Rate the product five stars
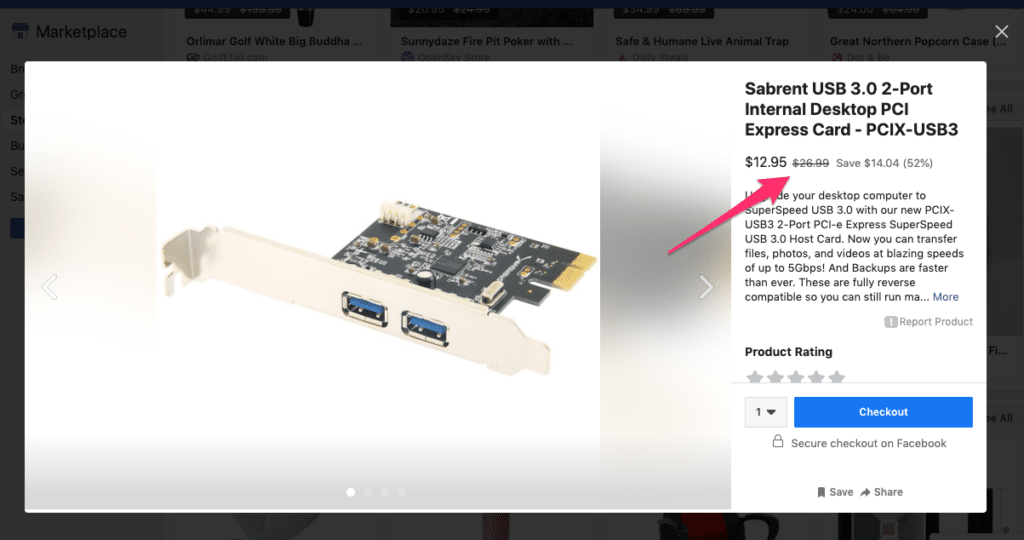Screen dimensions: 1024x540 pos(836,378)
